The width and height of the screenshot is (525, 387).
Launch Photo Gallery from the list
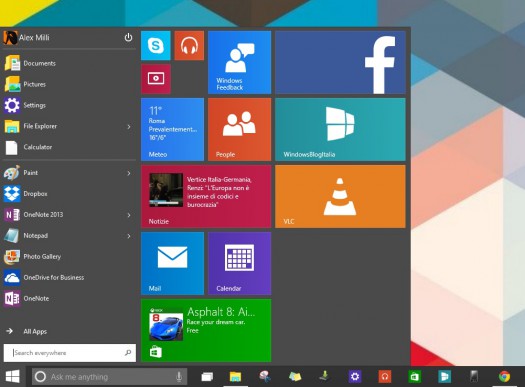click(69, 256)
